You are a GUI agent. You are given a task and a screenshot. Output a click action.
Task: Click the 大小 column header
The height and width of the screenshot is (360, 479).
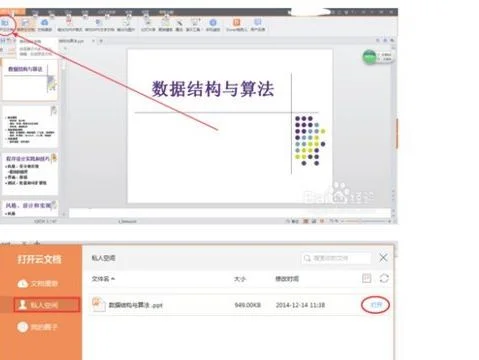pyautogui.click(x=240, y=278)
